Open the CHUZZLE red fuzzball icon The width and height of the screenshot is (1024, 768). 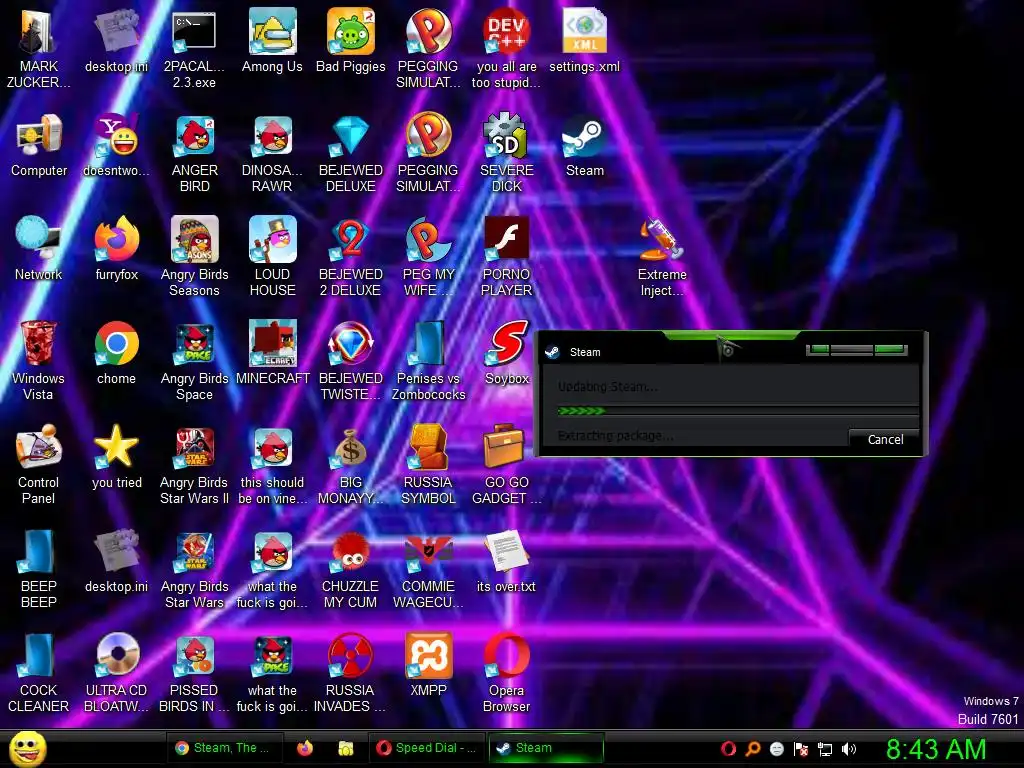coord(351,568)
